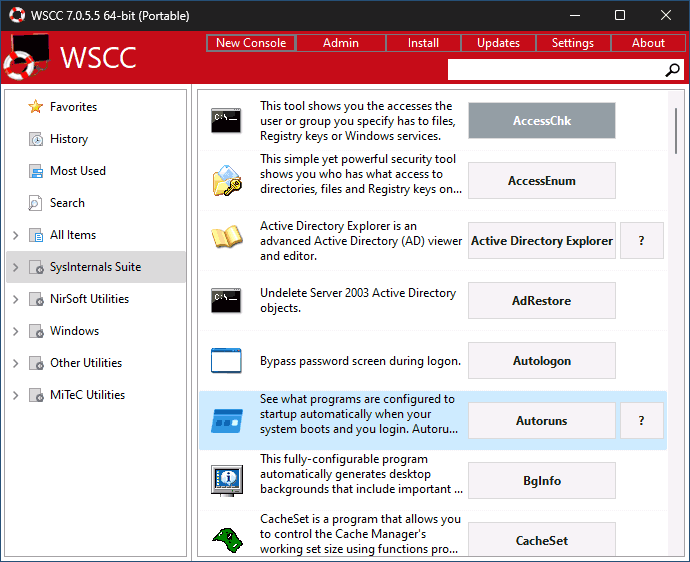
Task: Expand the Windows node arrow
Action: [15, 331]
